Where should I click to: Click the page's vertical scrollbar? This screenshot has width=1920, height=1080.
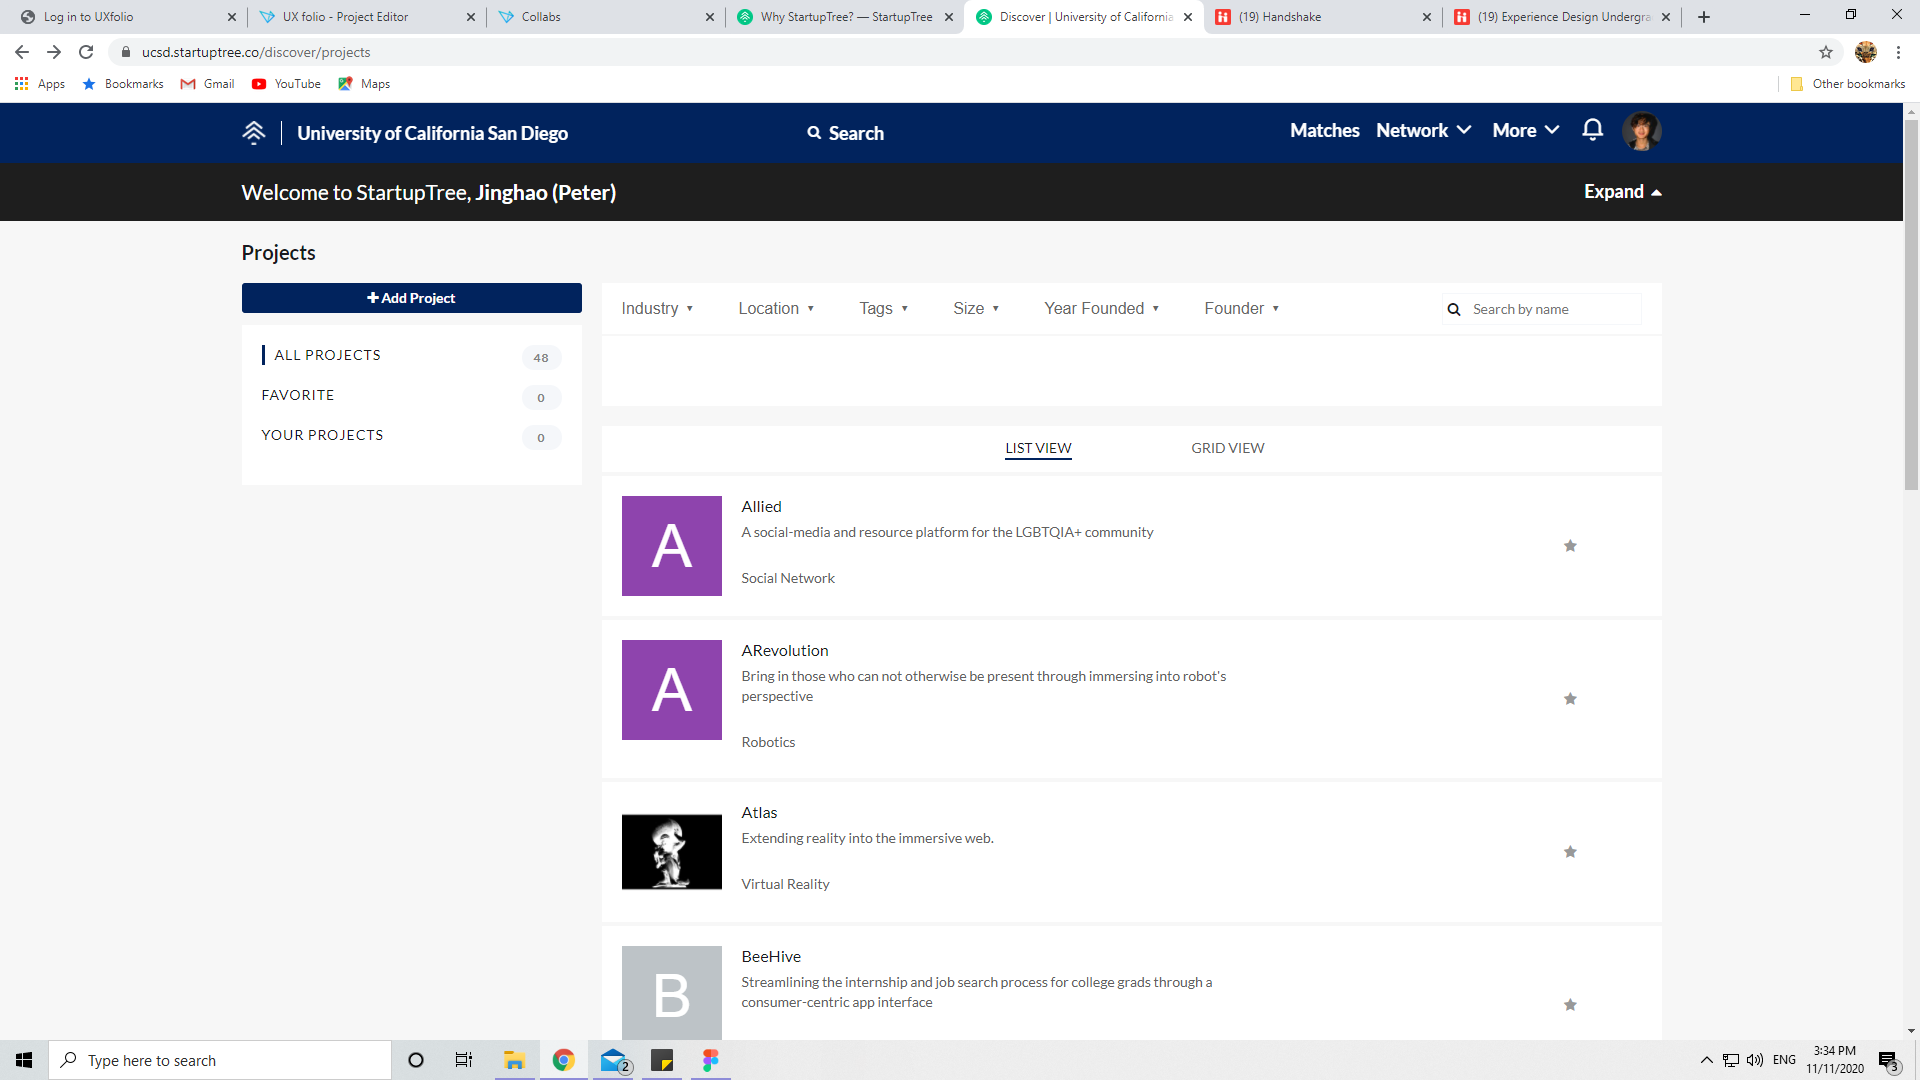(1911, 300)
